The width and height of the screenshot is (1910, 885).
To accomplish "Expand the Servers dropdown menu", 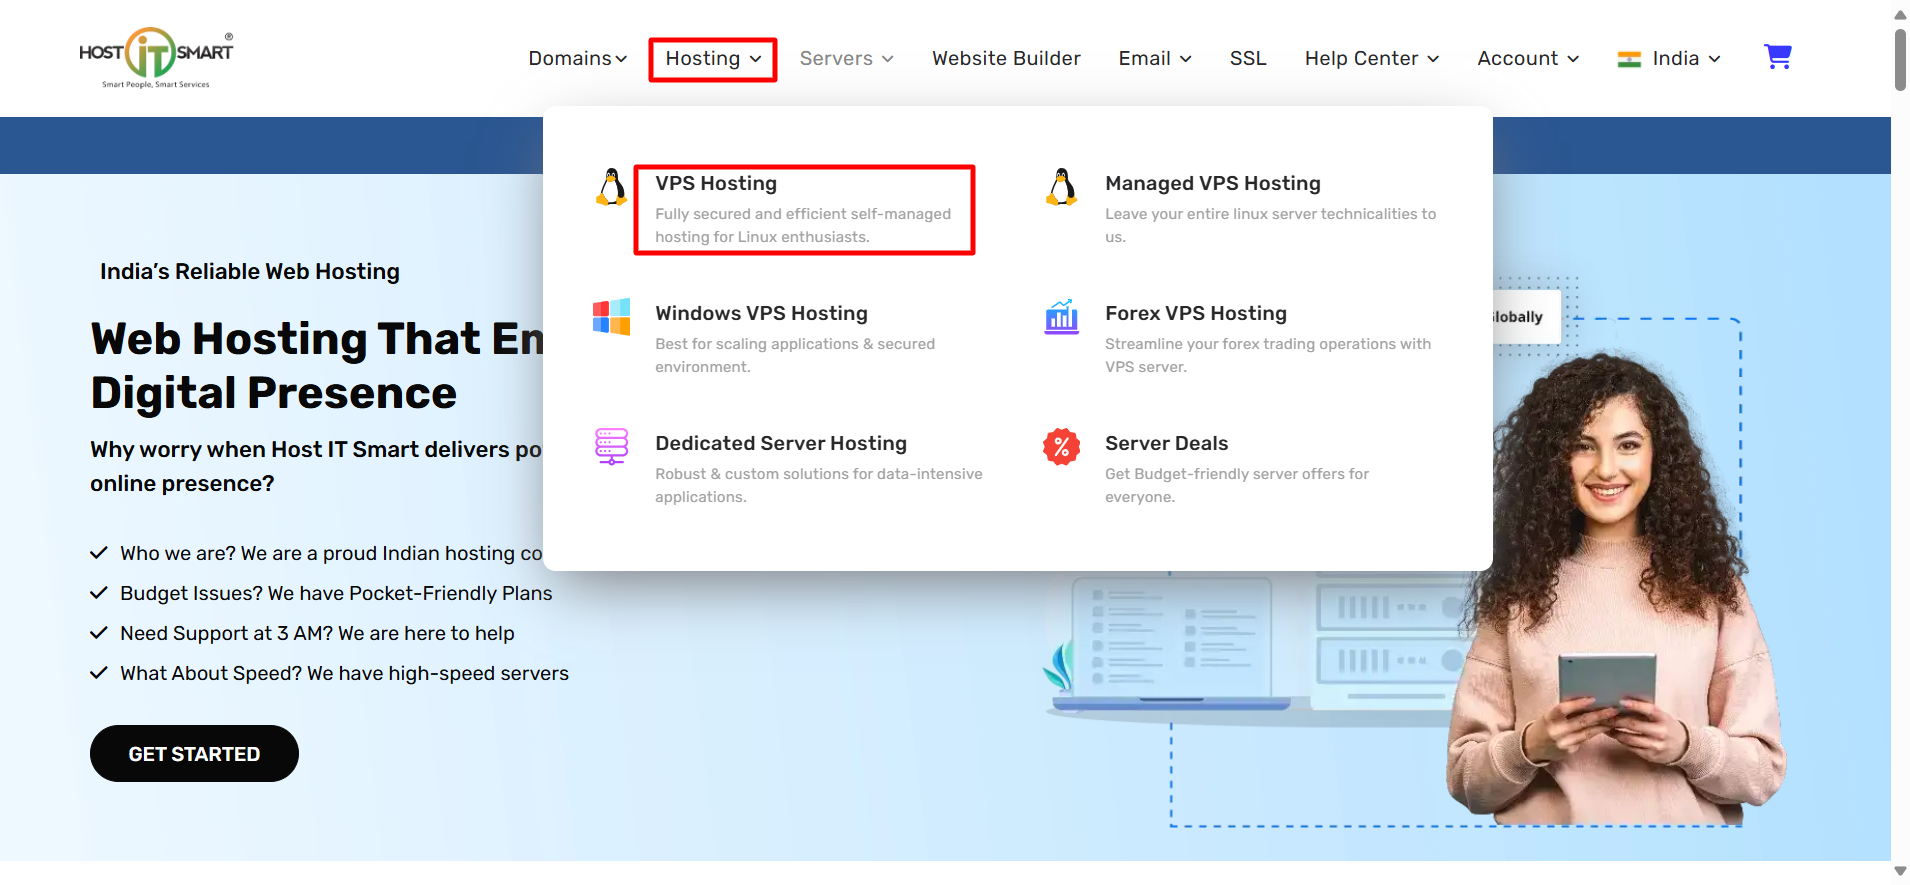I will click(846, 59).
